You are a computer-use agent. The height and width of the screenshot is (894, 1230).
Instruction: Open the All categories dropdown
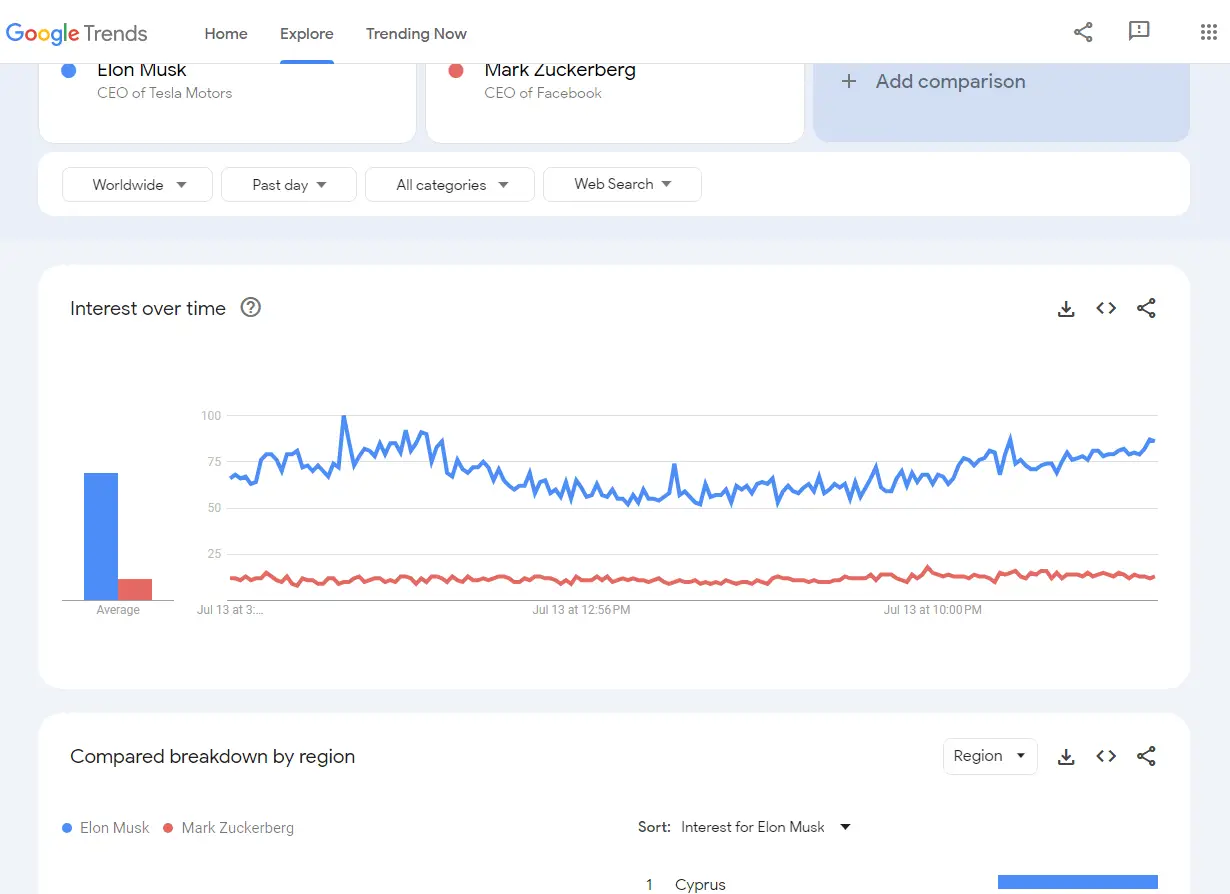450,185
